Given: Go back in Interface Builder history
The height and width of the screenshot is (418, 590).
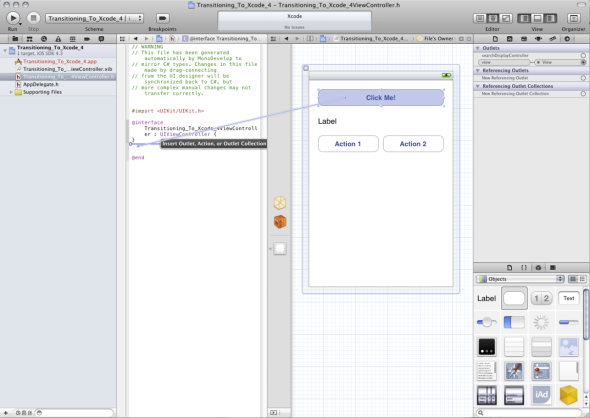Looking at the screenshot, I should pos(286,39).
